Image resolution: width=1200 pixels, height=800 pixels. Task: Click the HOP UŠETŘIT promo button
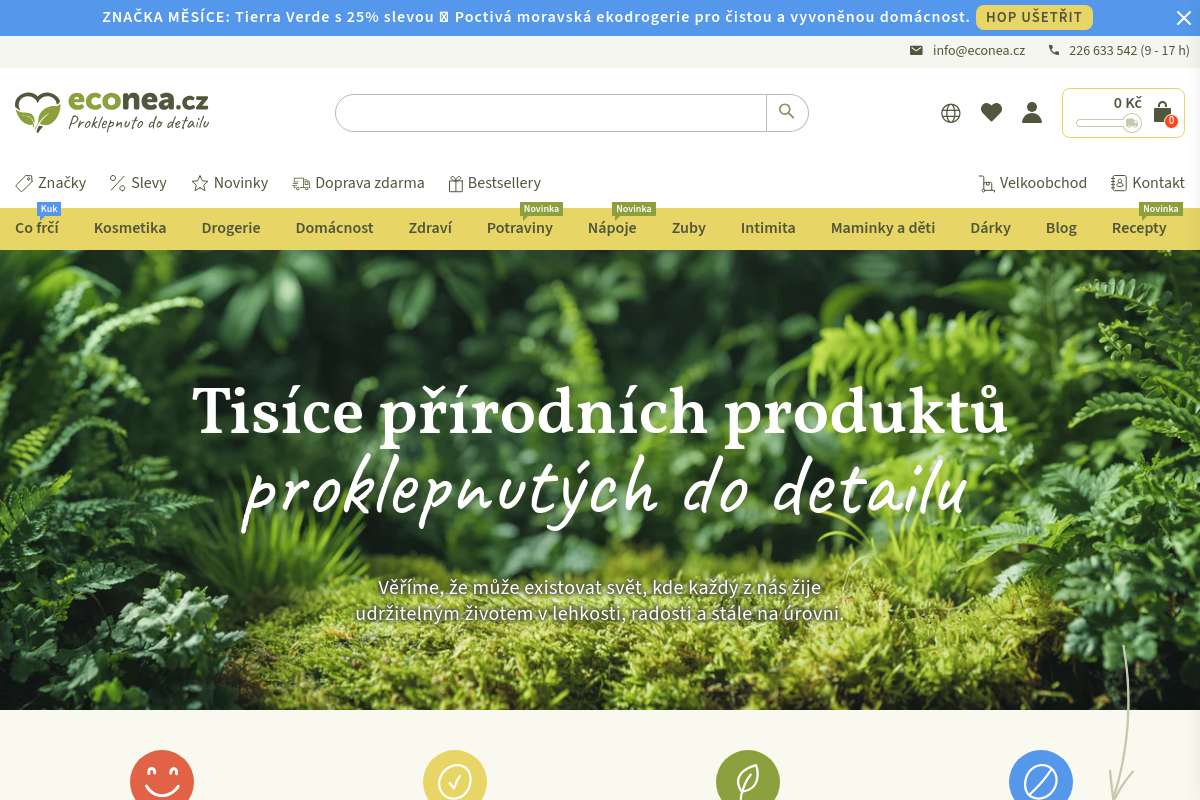(x=1034, y=17)
